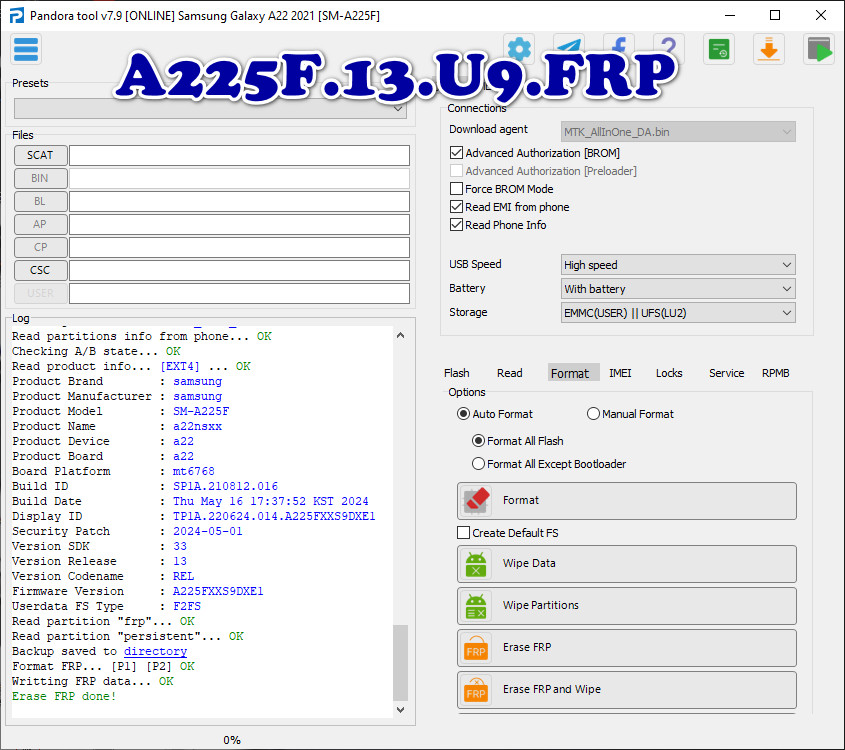Click the BL file path field
Image resolution: width=845 pixels, height=750 pixels.
(239, 202)
